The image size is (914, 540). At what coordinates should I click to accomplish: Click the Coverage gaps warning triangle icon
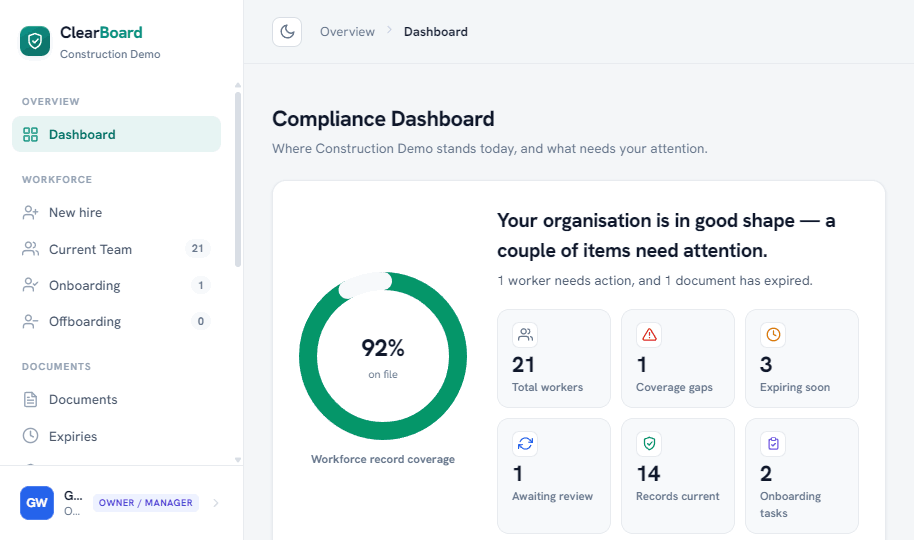649,335
